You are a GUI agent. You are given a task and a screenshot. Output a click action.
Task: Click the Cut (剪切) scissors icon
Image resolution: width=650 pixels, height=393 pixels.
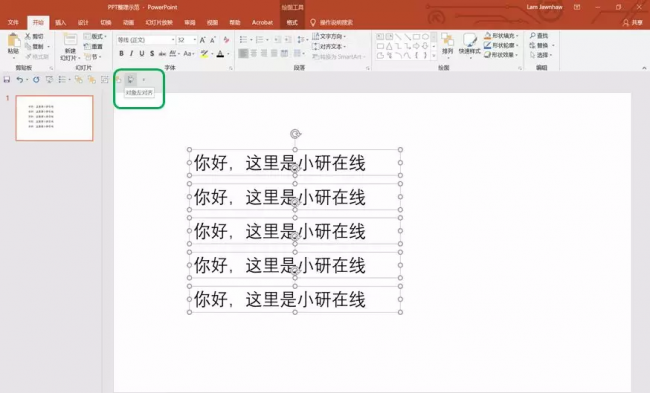coord(28,36)
